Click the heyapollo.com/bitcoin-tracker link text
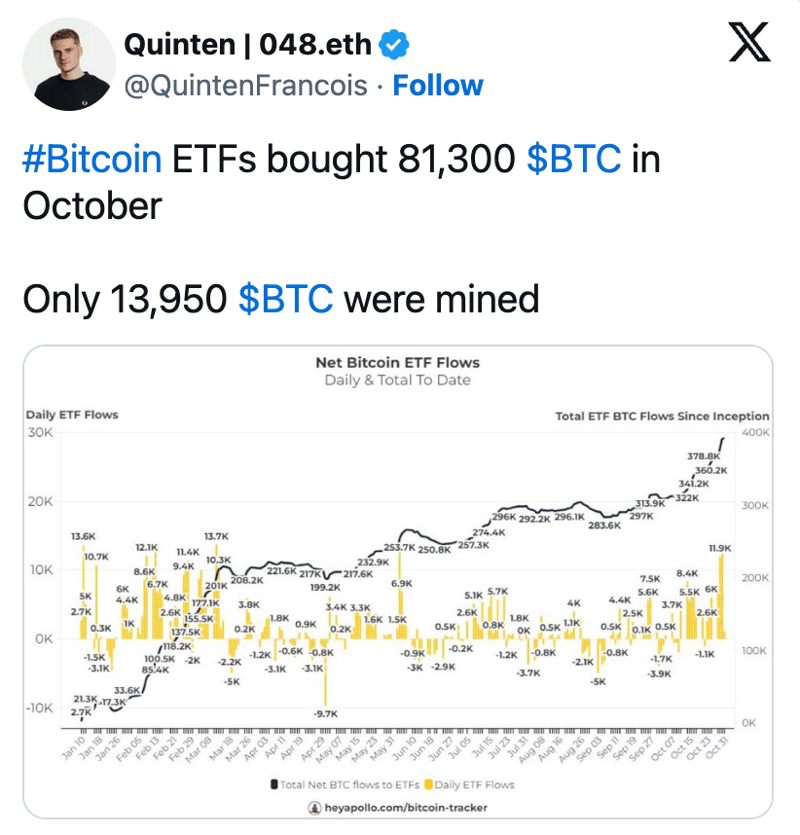The height and width of the screenshot is (835, 800). 406,808
